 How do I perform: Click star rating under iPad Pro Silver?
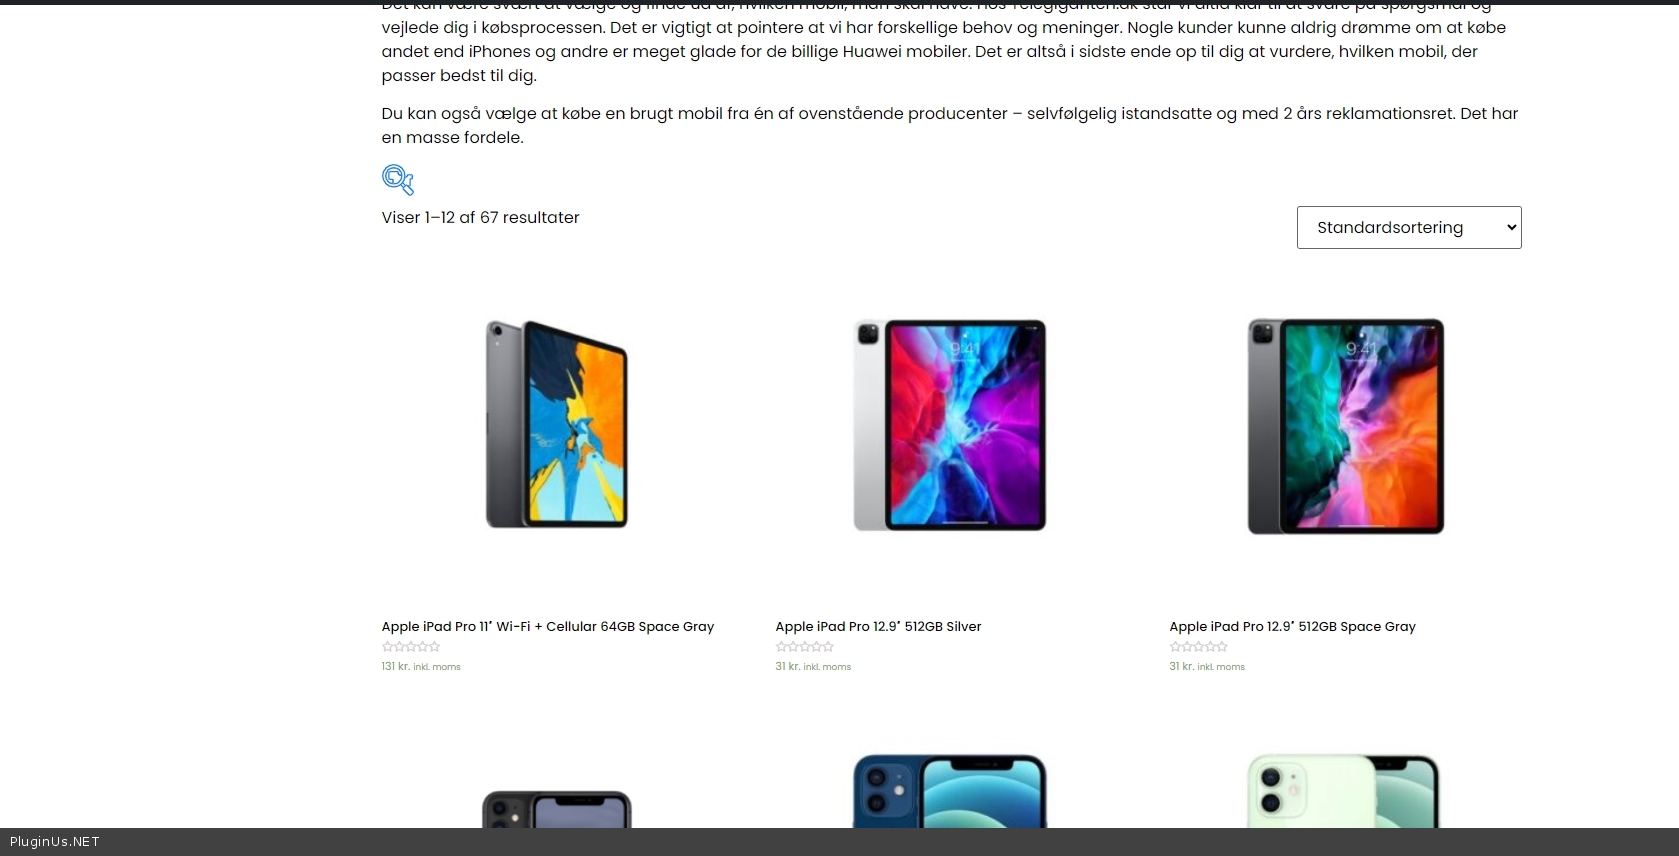tap(805, 647)
